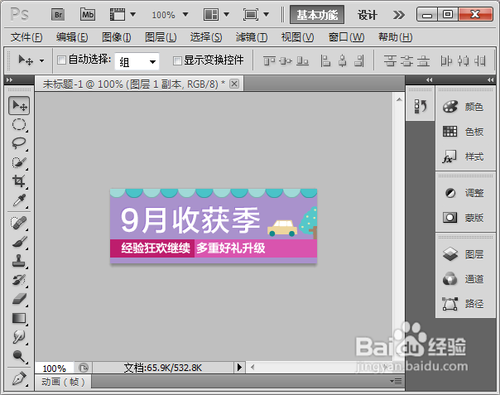Open the 帮助(H) menu
The height and width of the screenshot is (395, 500).
[395, 37]
